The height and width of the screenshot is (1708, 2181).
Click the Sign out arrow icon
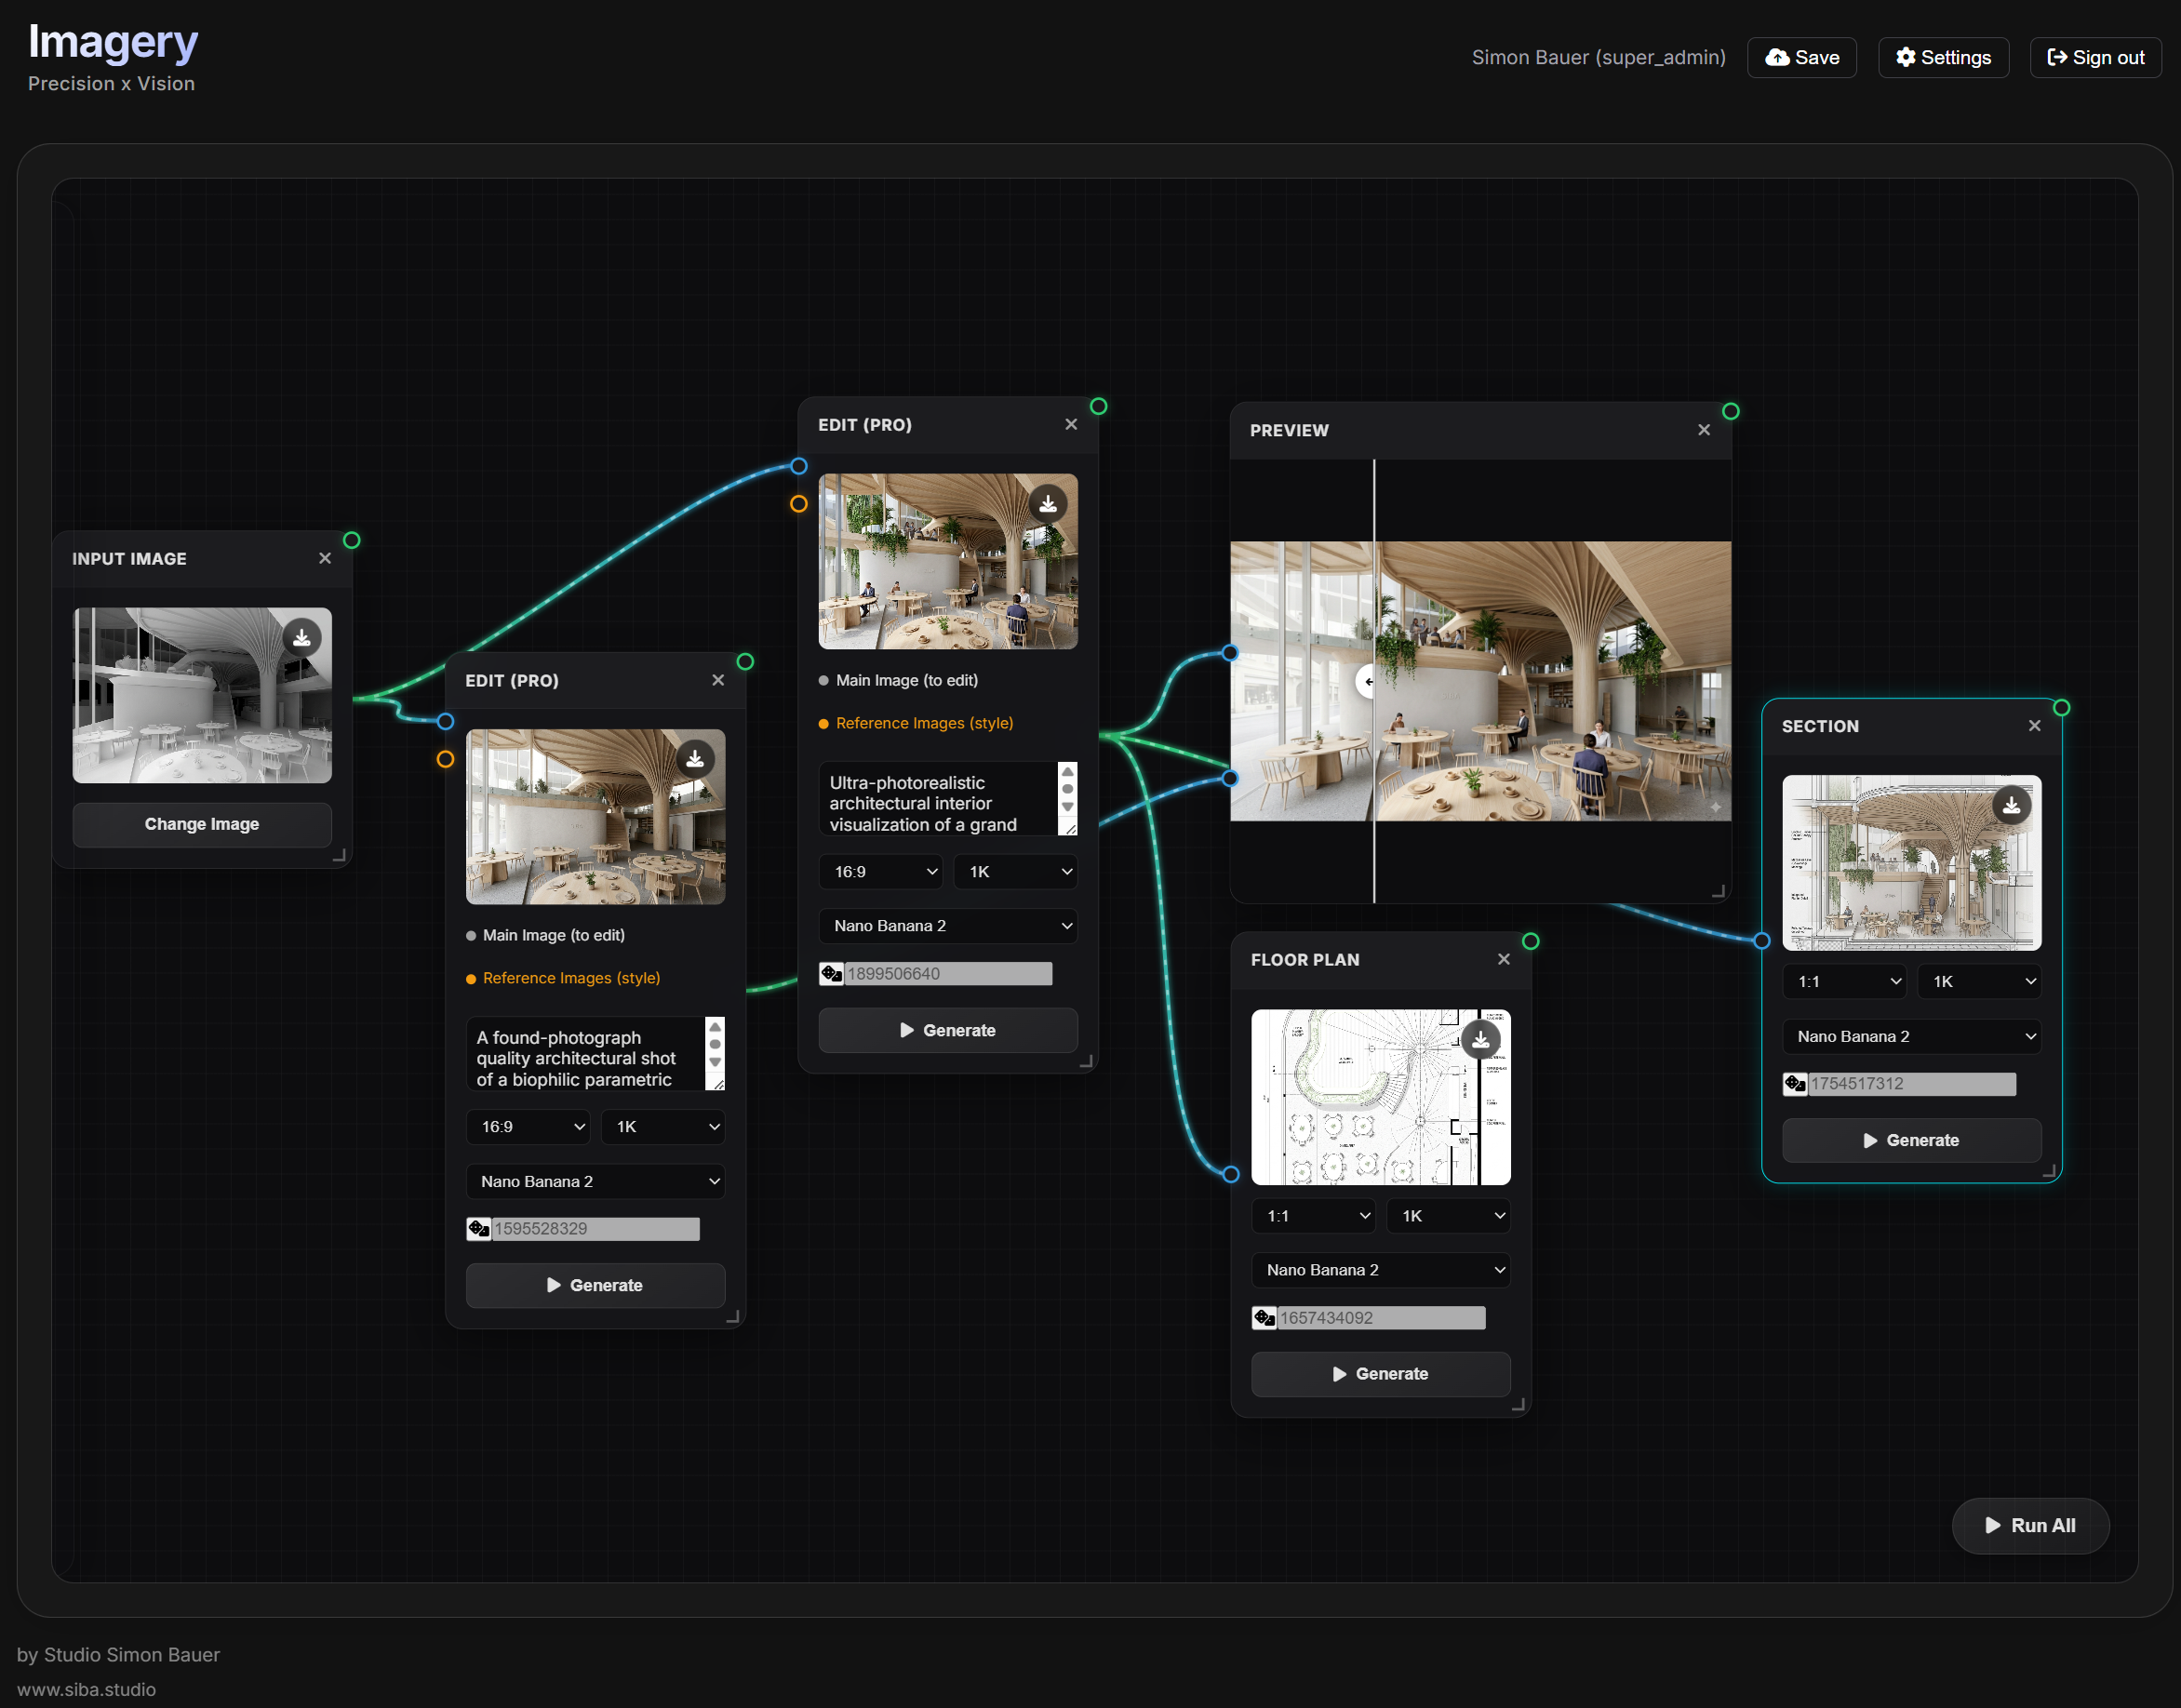click(2057, 58)
